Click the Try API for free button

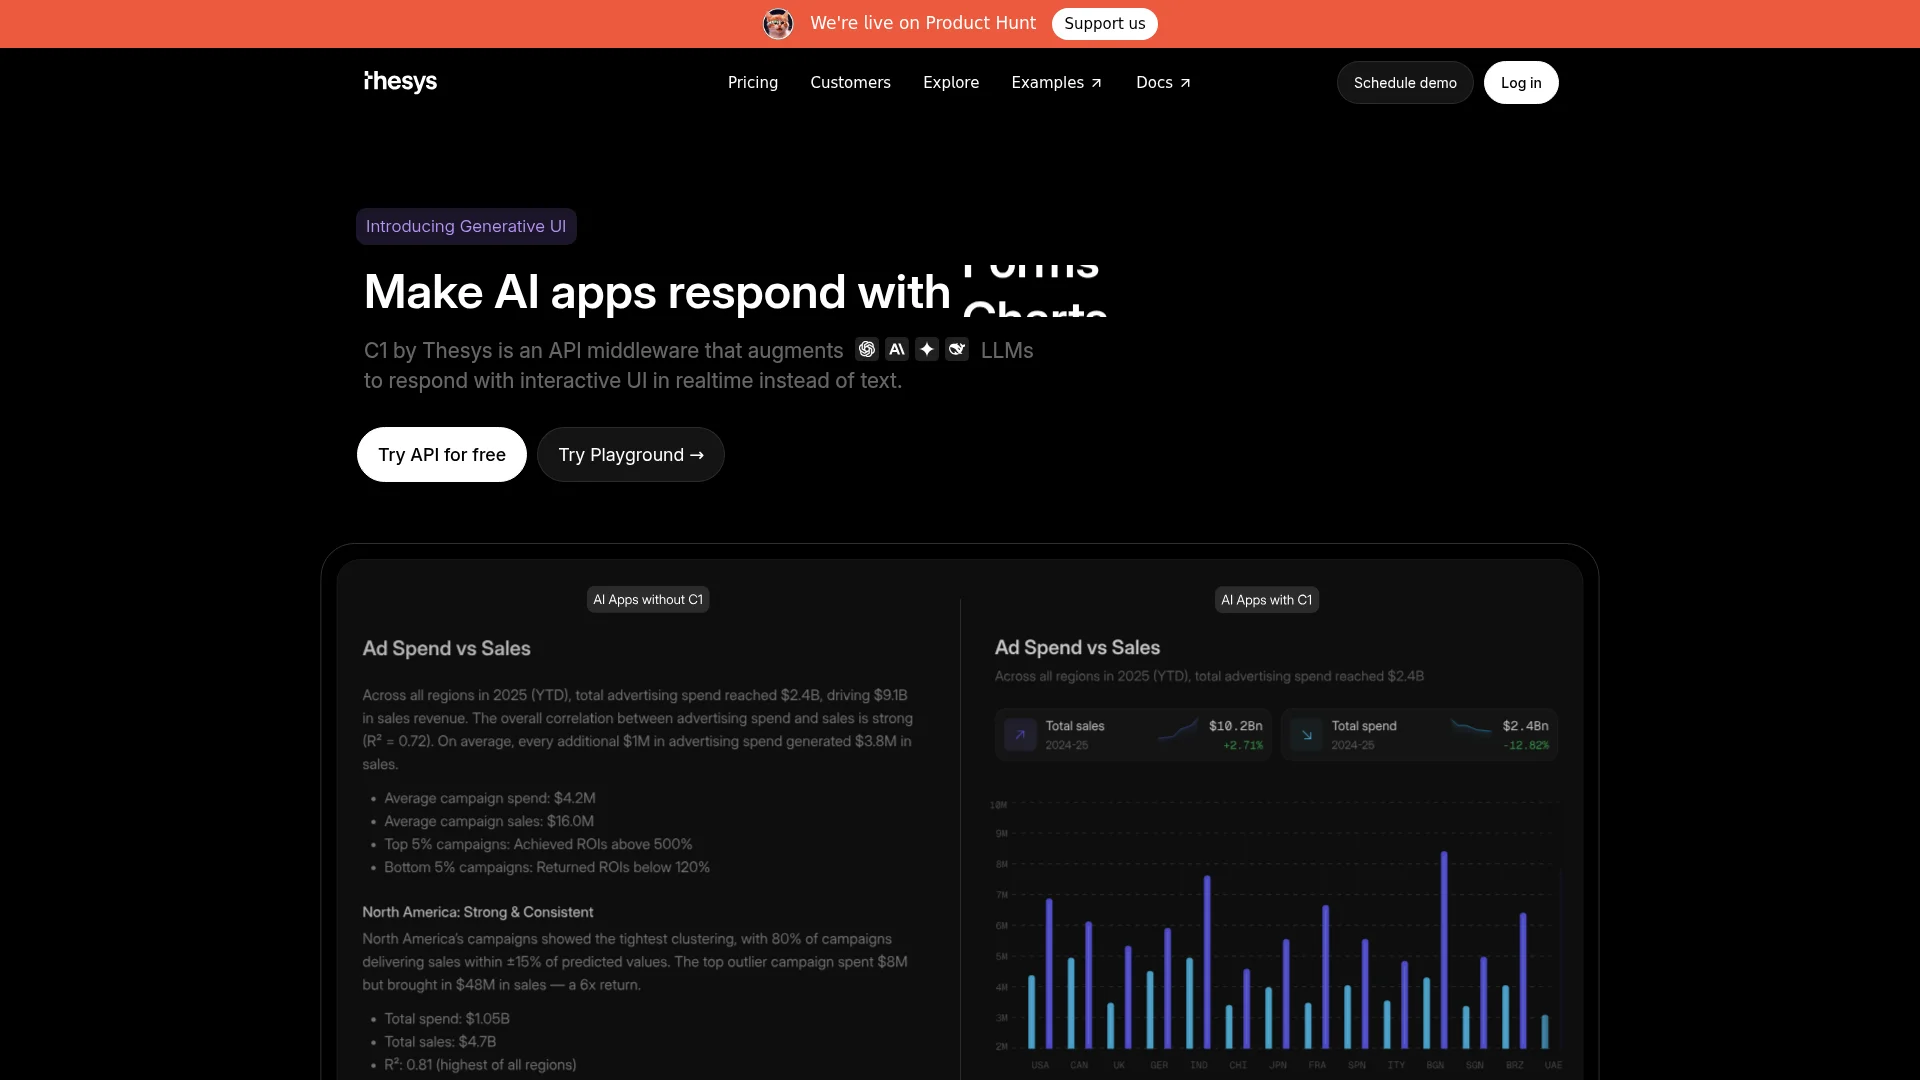click(441, 454)
